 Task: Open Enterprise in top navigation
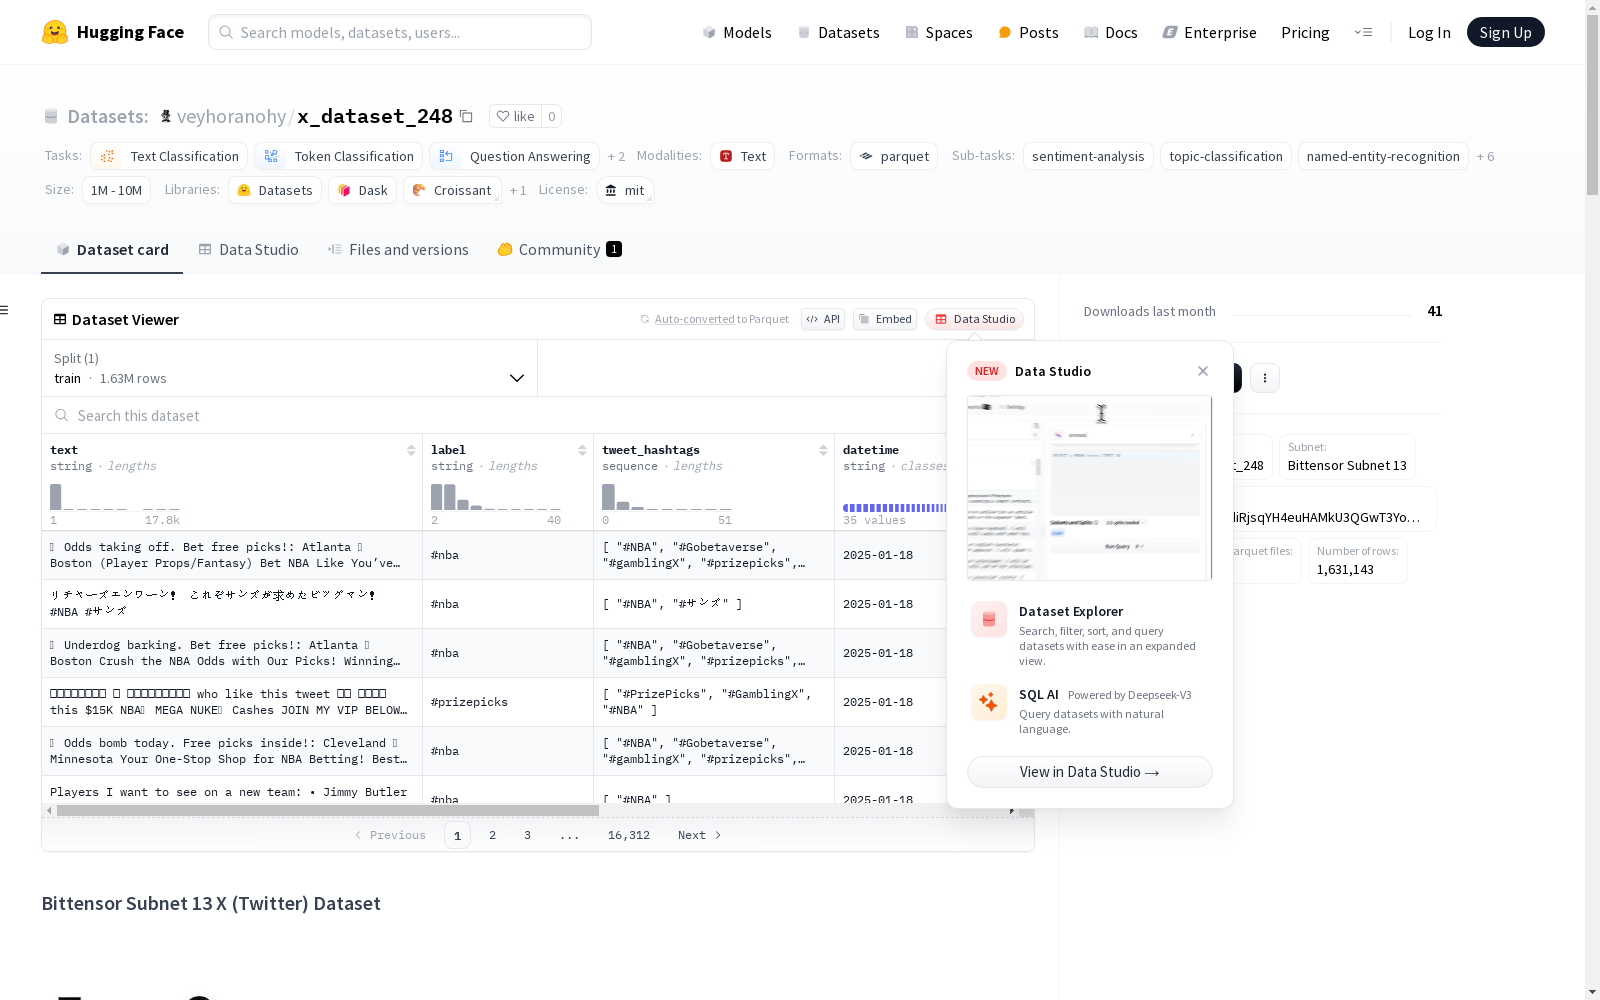(x=1209, y=32)
